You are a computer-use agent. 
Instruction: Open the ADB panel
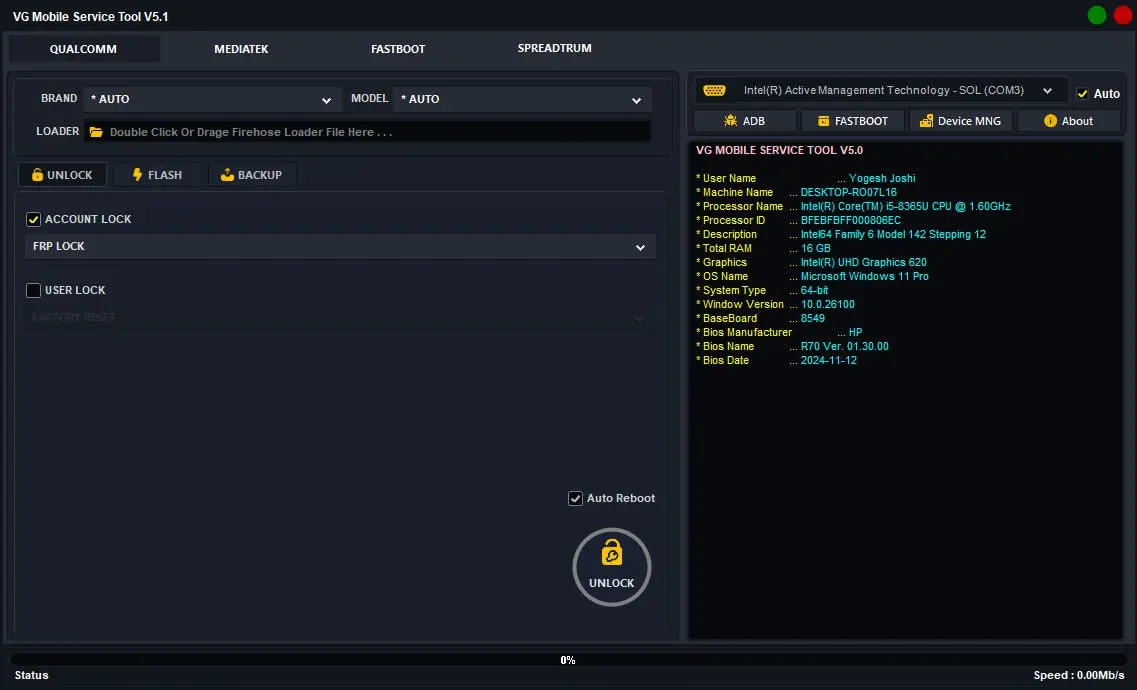pos(745,121)
